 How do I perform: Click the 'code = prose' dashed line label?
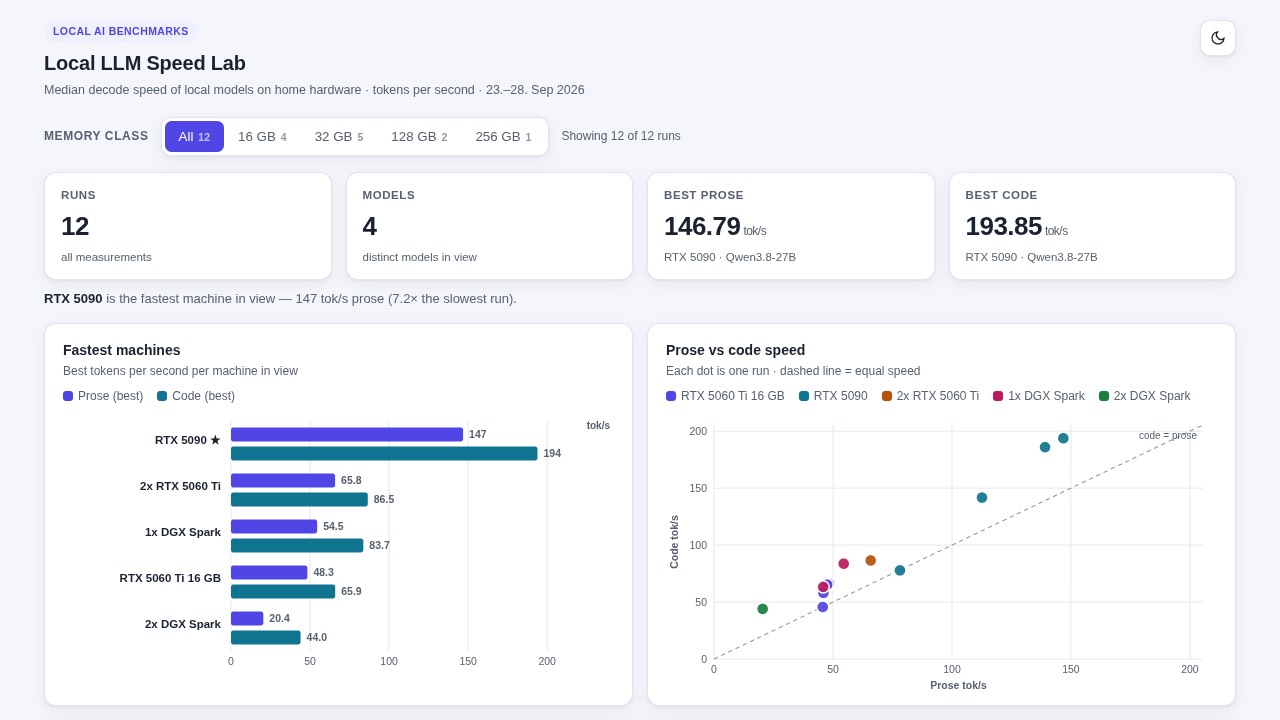(1168, 435)
